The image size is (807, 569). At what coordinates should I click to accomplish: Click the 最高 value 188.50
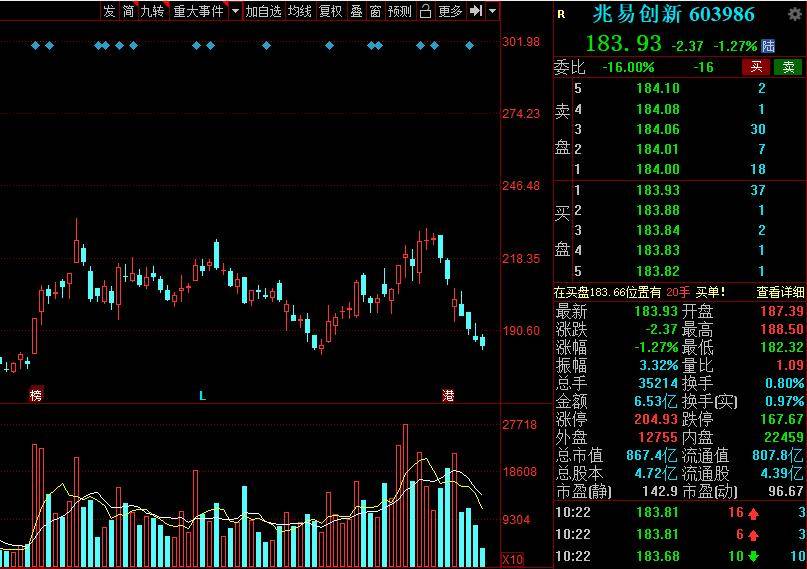pyautogui.click(x=782, y=329)
